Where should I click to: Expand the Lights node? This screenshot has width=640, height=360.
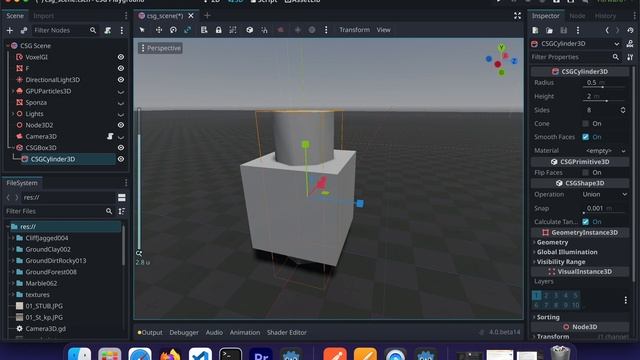tap(13, 114)
